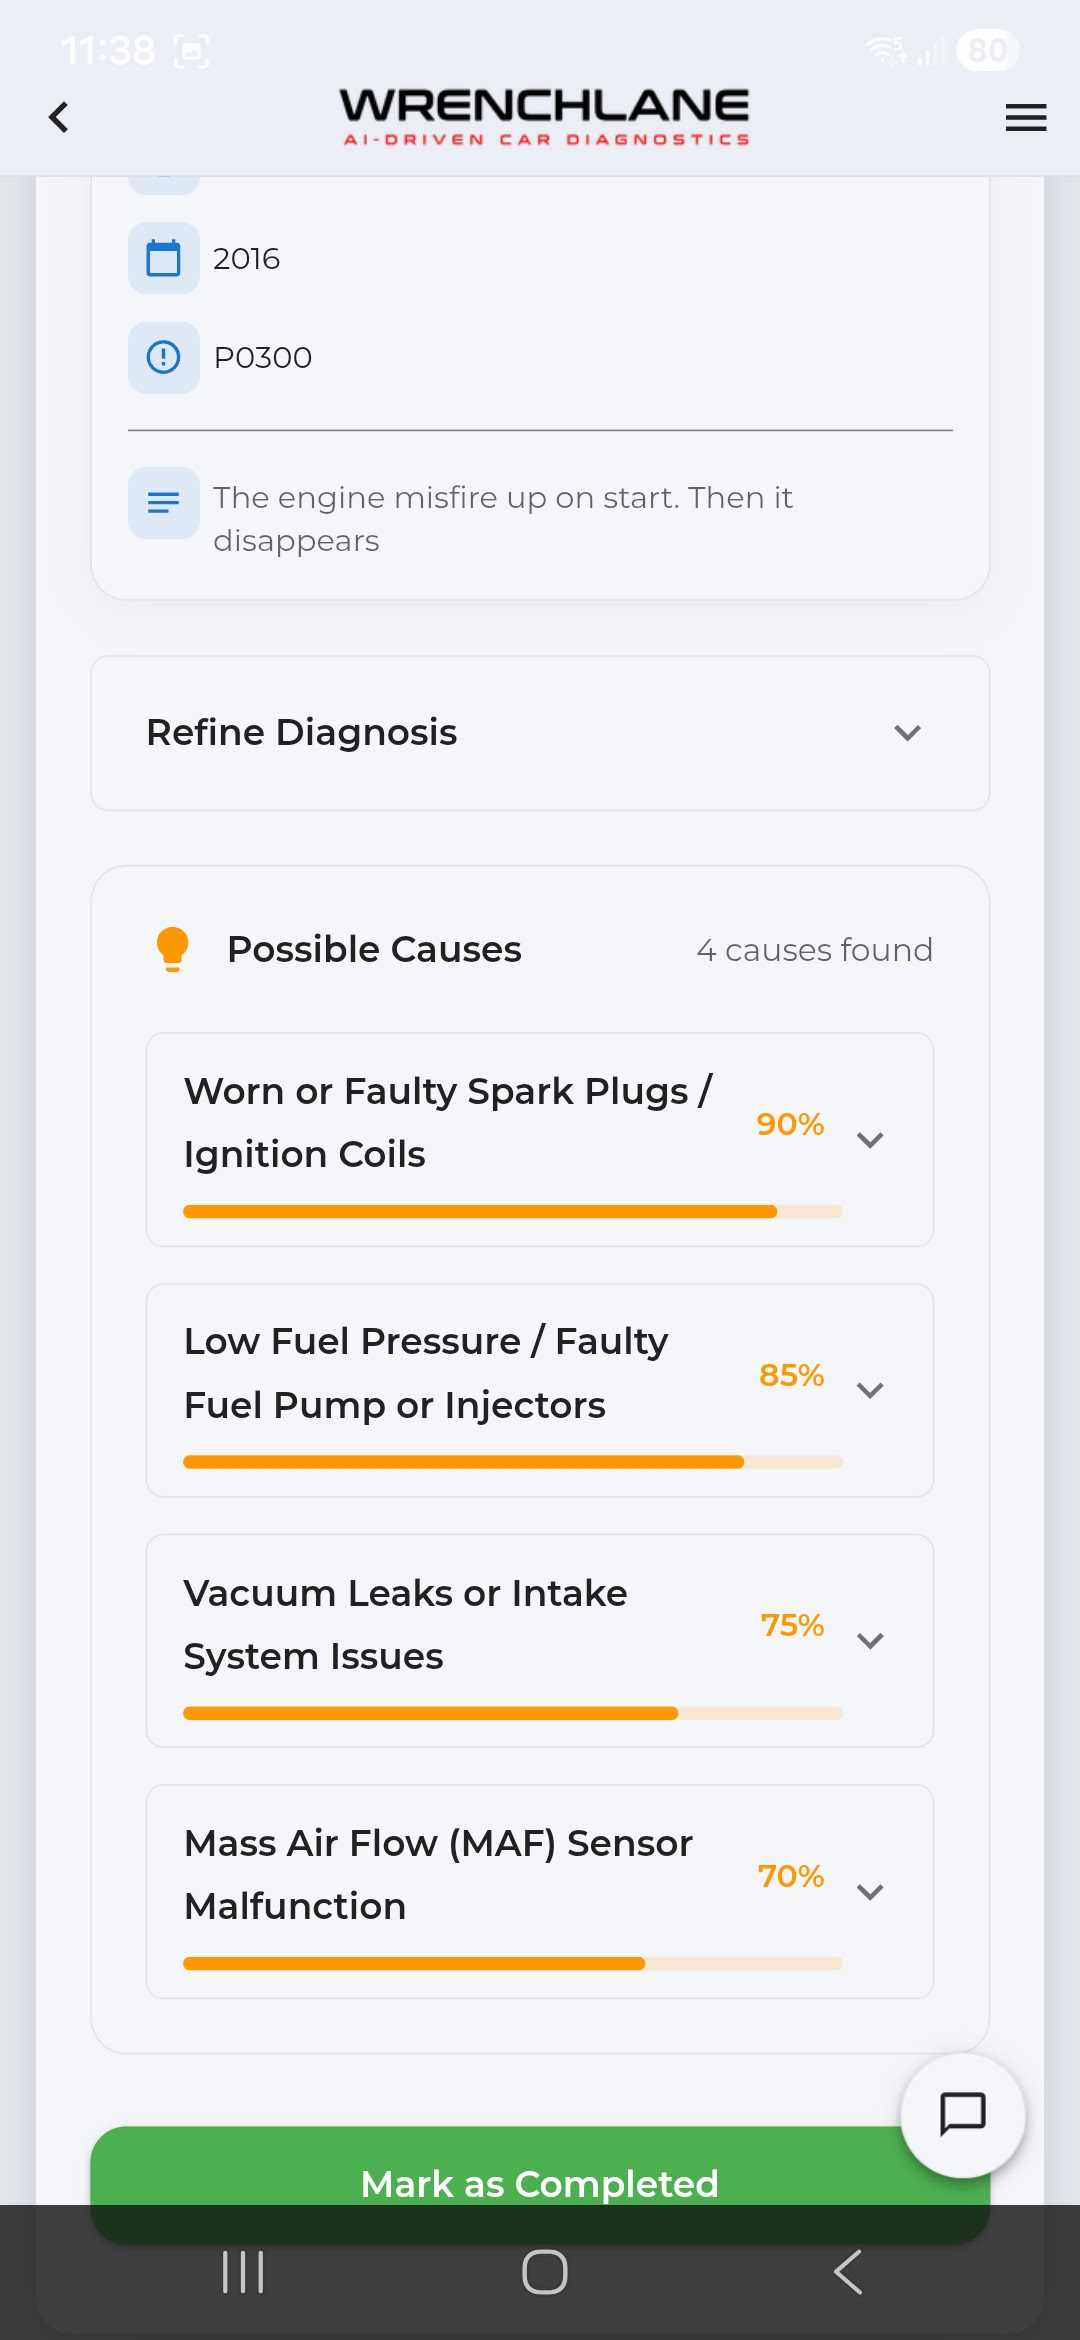Tap the engine misfire description text
This screenshot has height=2340, width=1080.
click(503, 519)
